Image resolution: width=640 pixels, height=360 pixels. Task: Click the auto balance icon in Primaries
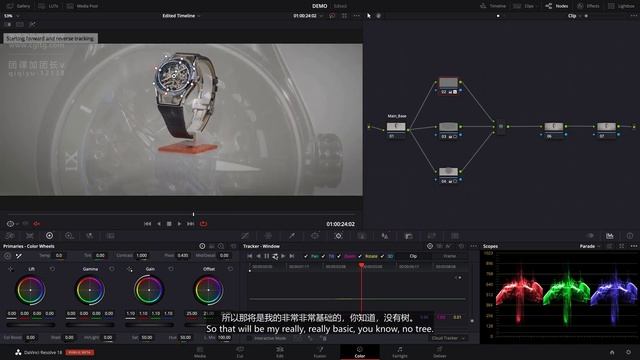[x=7, y=256]
